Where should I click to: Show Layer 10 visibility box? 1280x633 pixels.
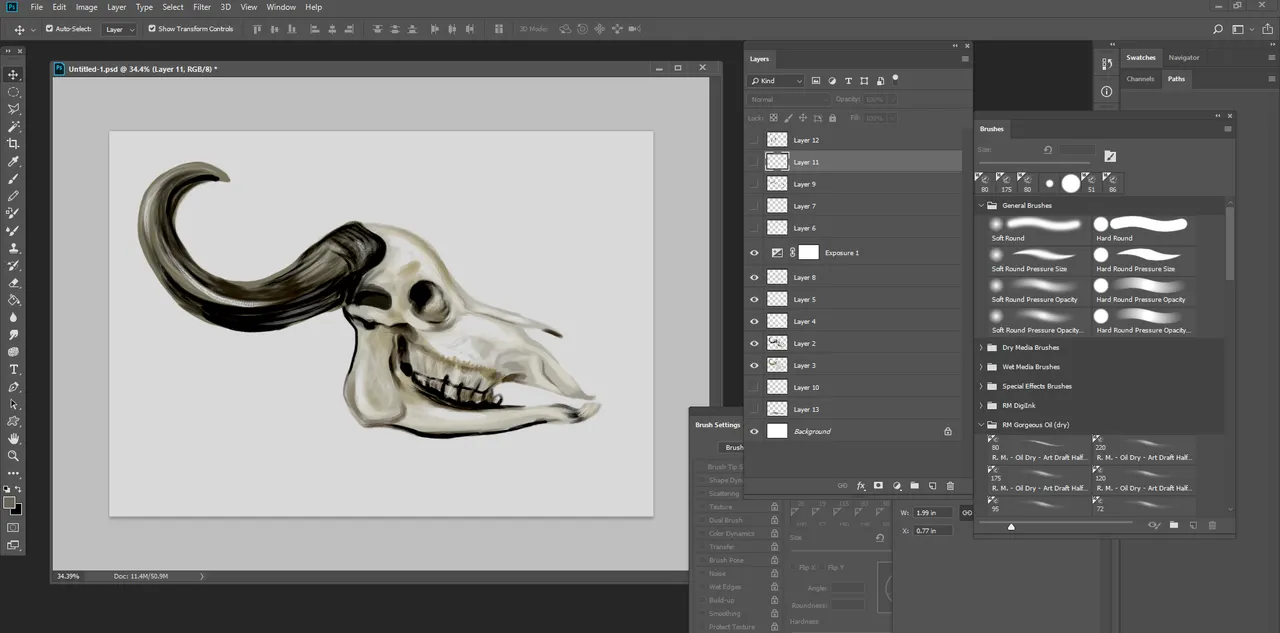755,387
